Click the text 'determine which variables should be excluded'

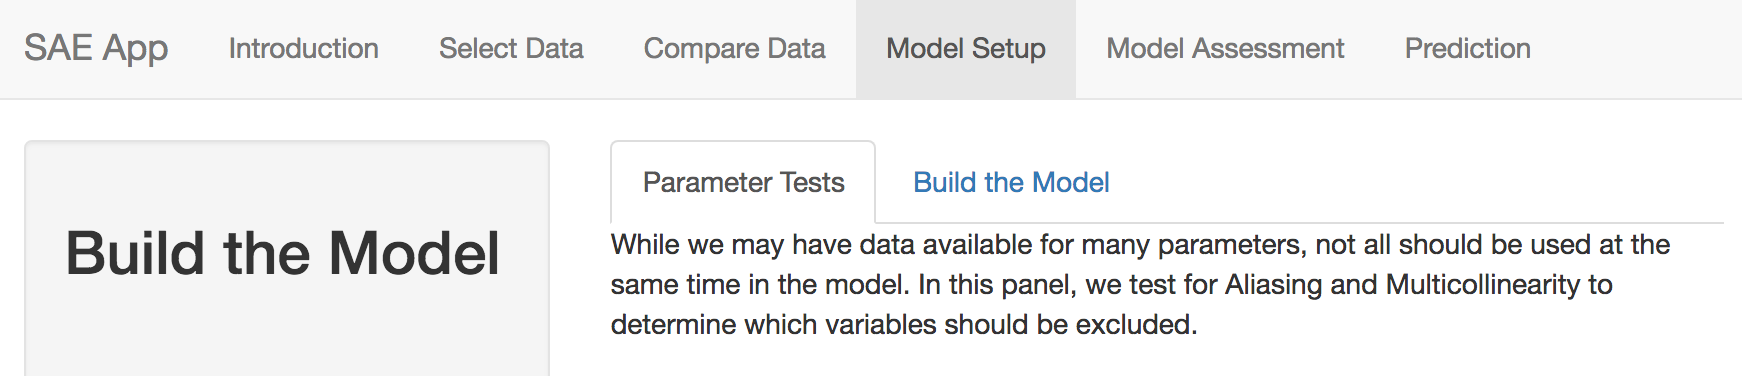(x=902, y=325)
